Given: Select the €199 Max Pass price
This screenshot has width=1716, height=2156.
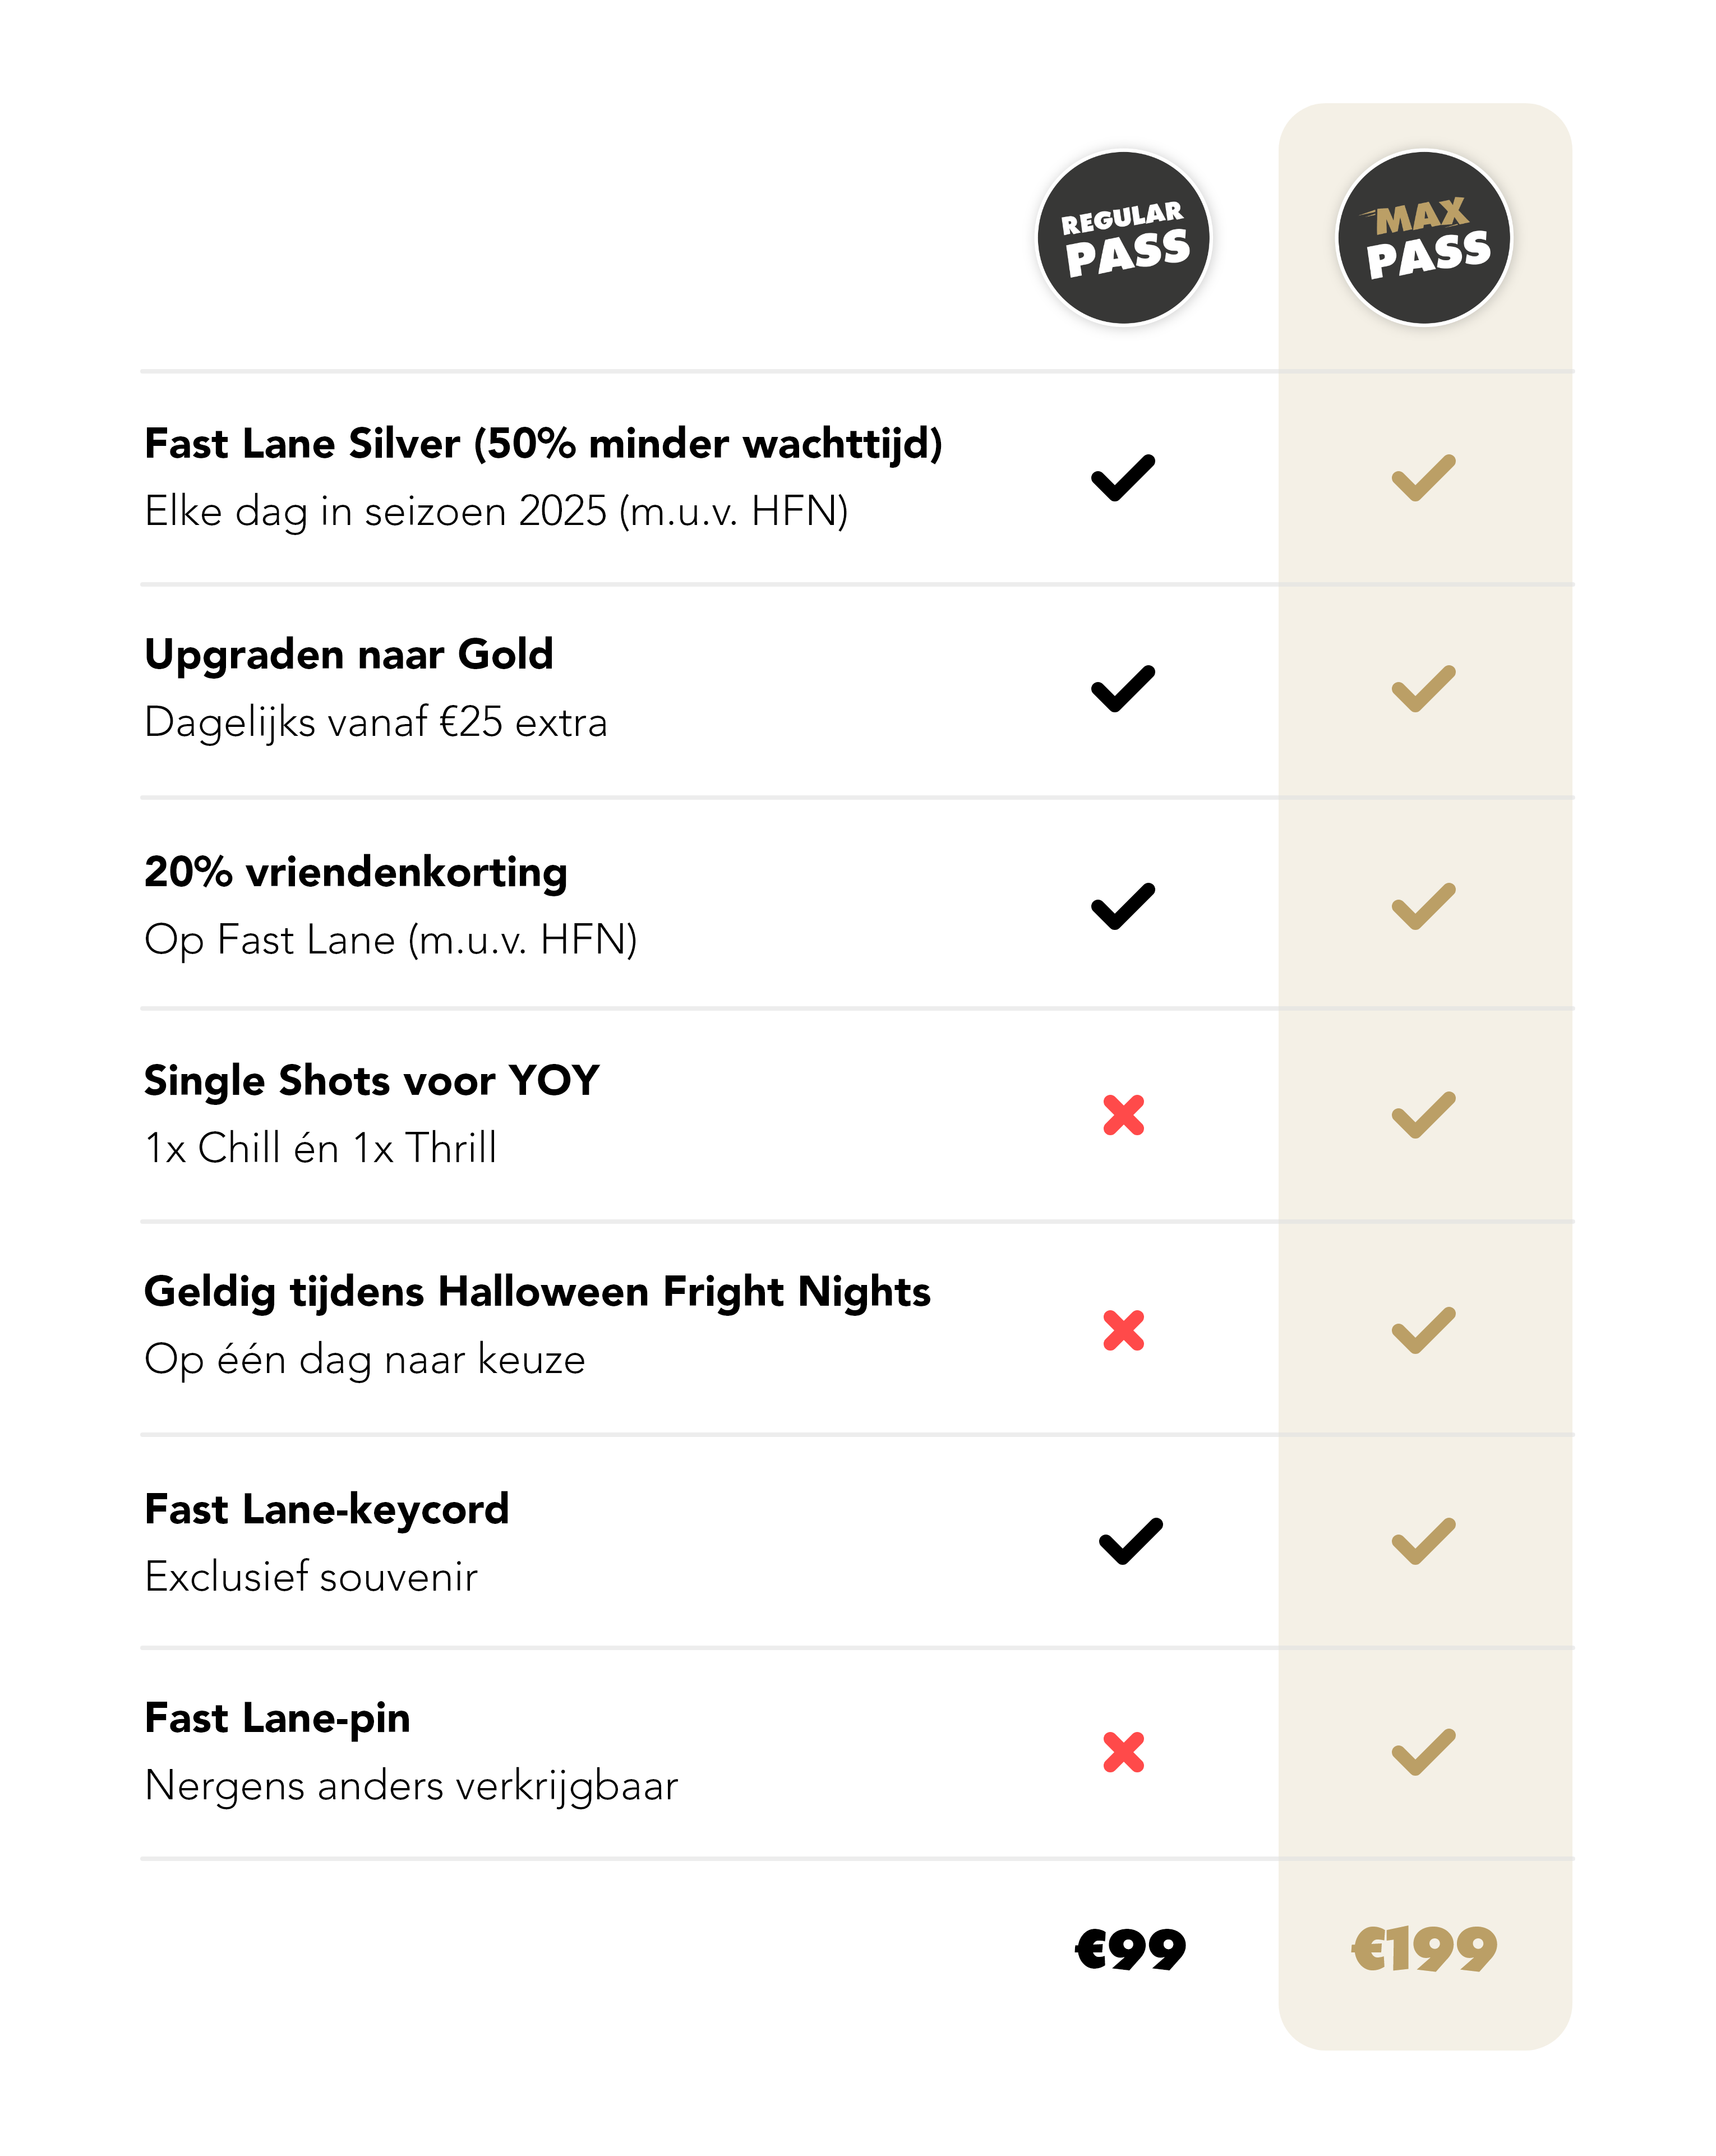Looking at the screenshot, I should (x=1424, y=1949).
